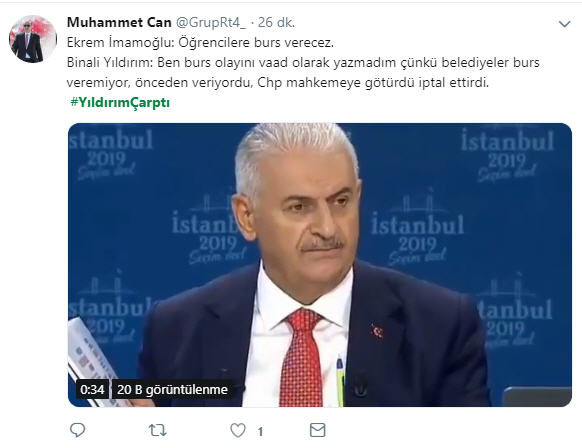This screenshot has height=448, width=582.
Task: Open the Muhammet Can display name link
Action: click(119, 23)
